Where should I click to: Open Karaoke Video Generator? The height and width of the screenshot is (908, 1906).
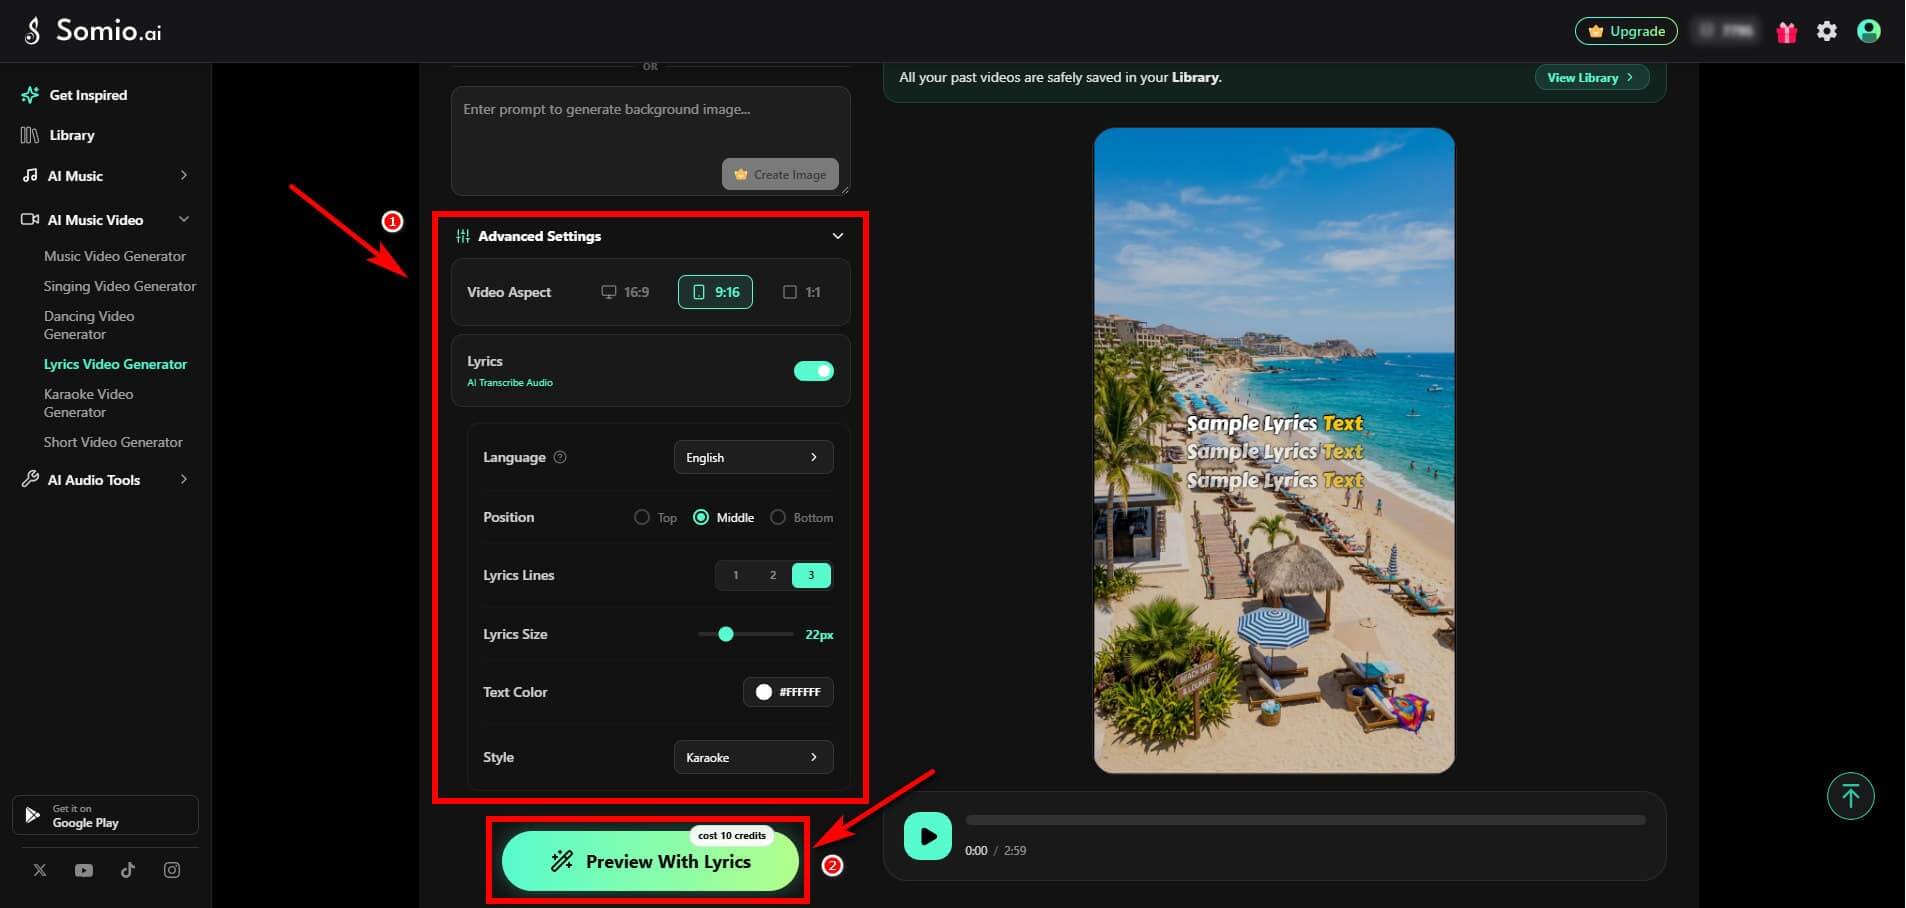click(x=89, y=403)
